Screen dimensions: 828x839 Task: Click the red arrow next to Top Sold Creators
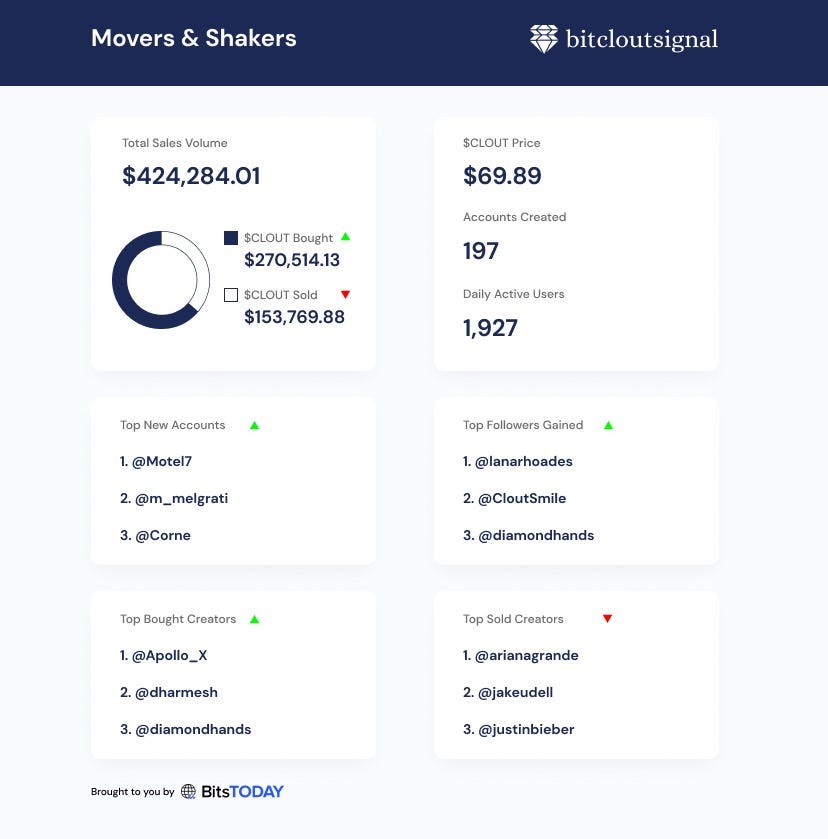click(x=607, y=619)
